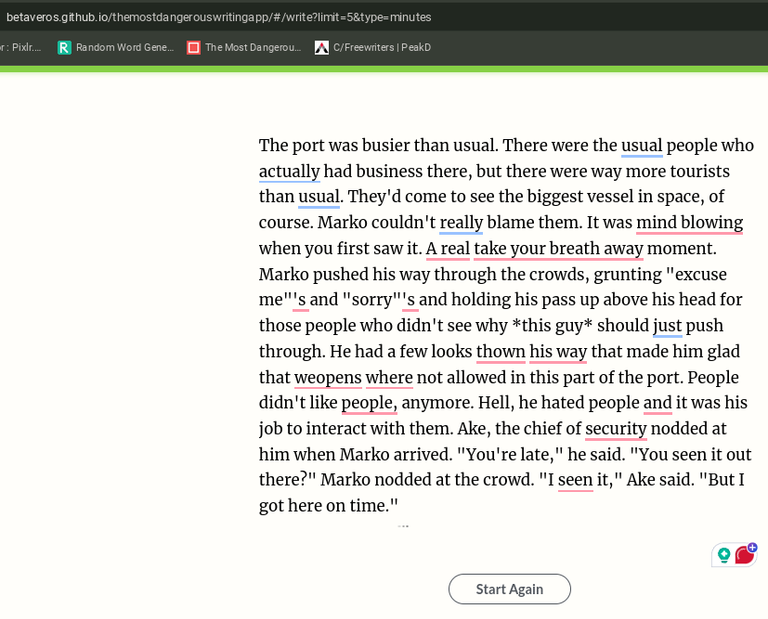Viewport: 768px width, 619px height.
Task: Click the green Grammarly-style extension icon
Action: (x=724, y=555)
